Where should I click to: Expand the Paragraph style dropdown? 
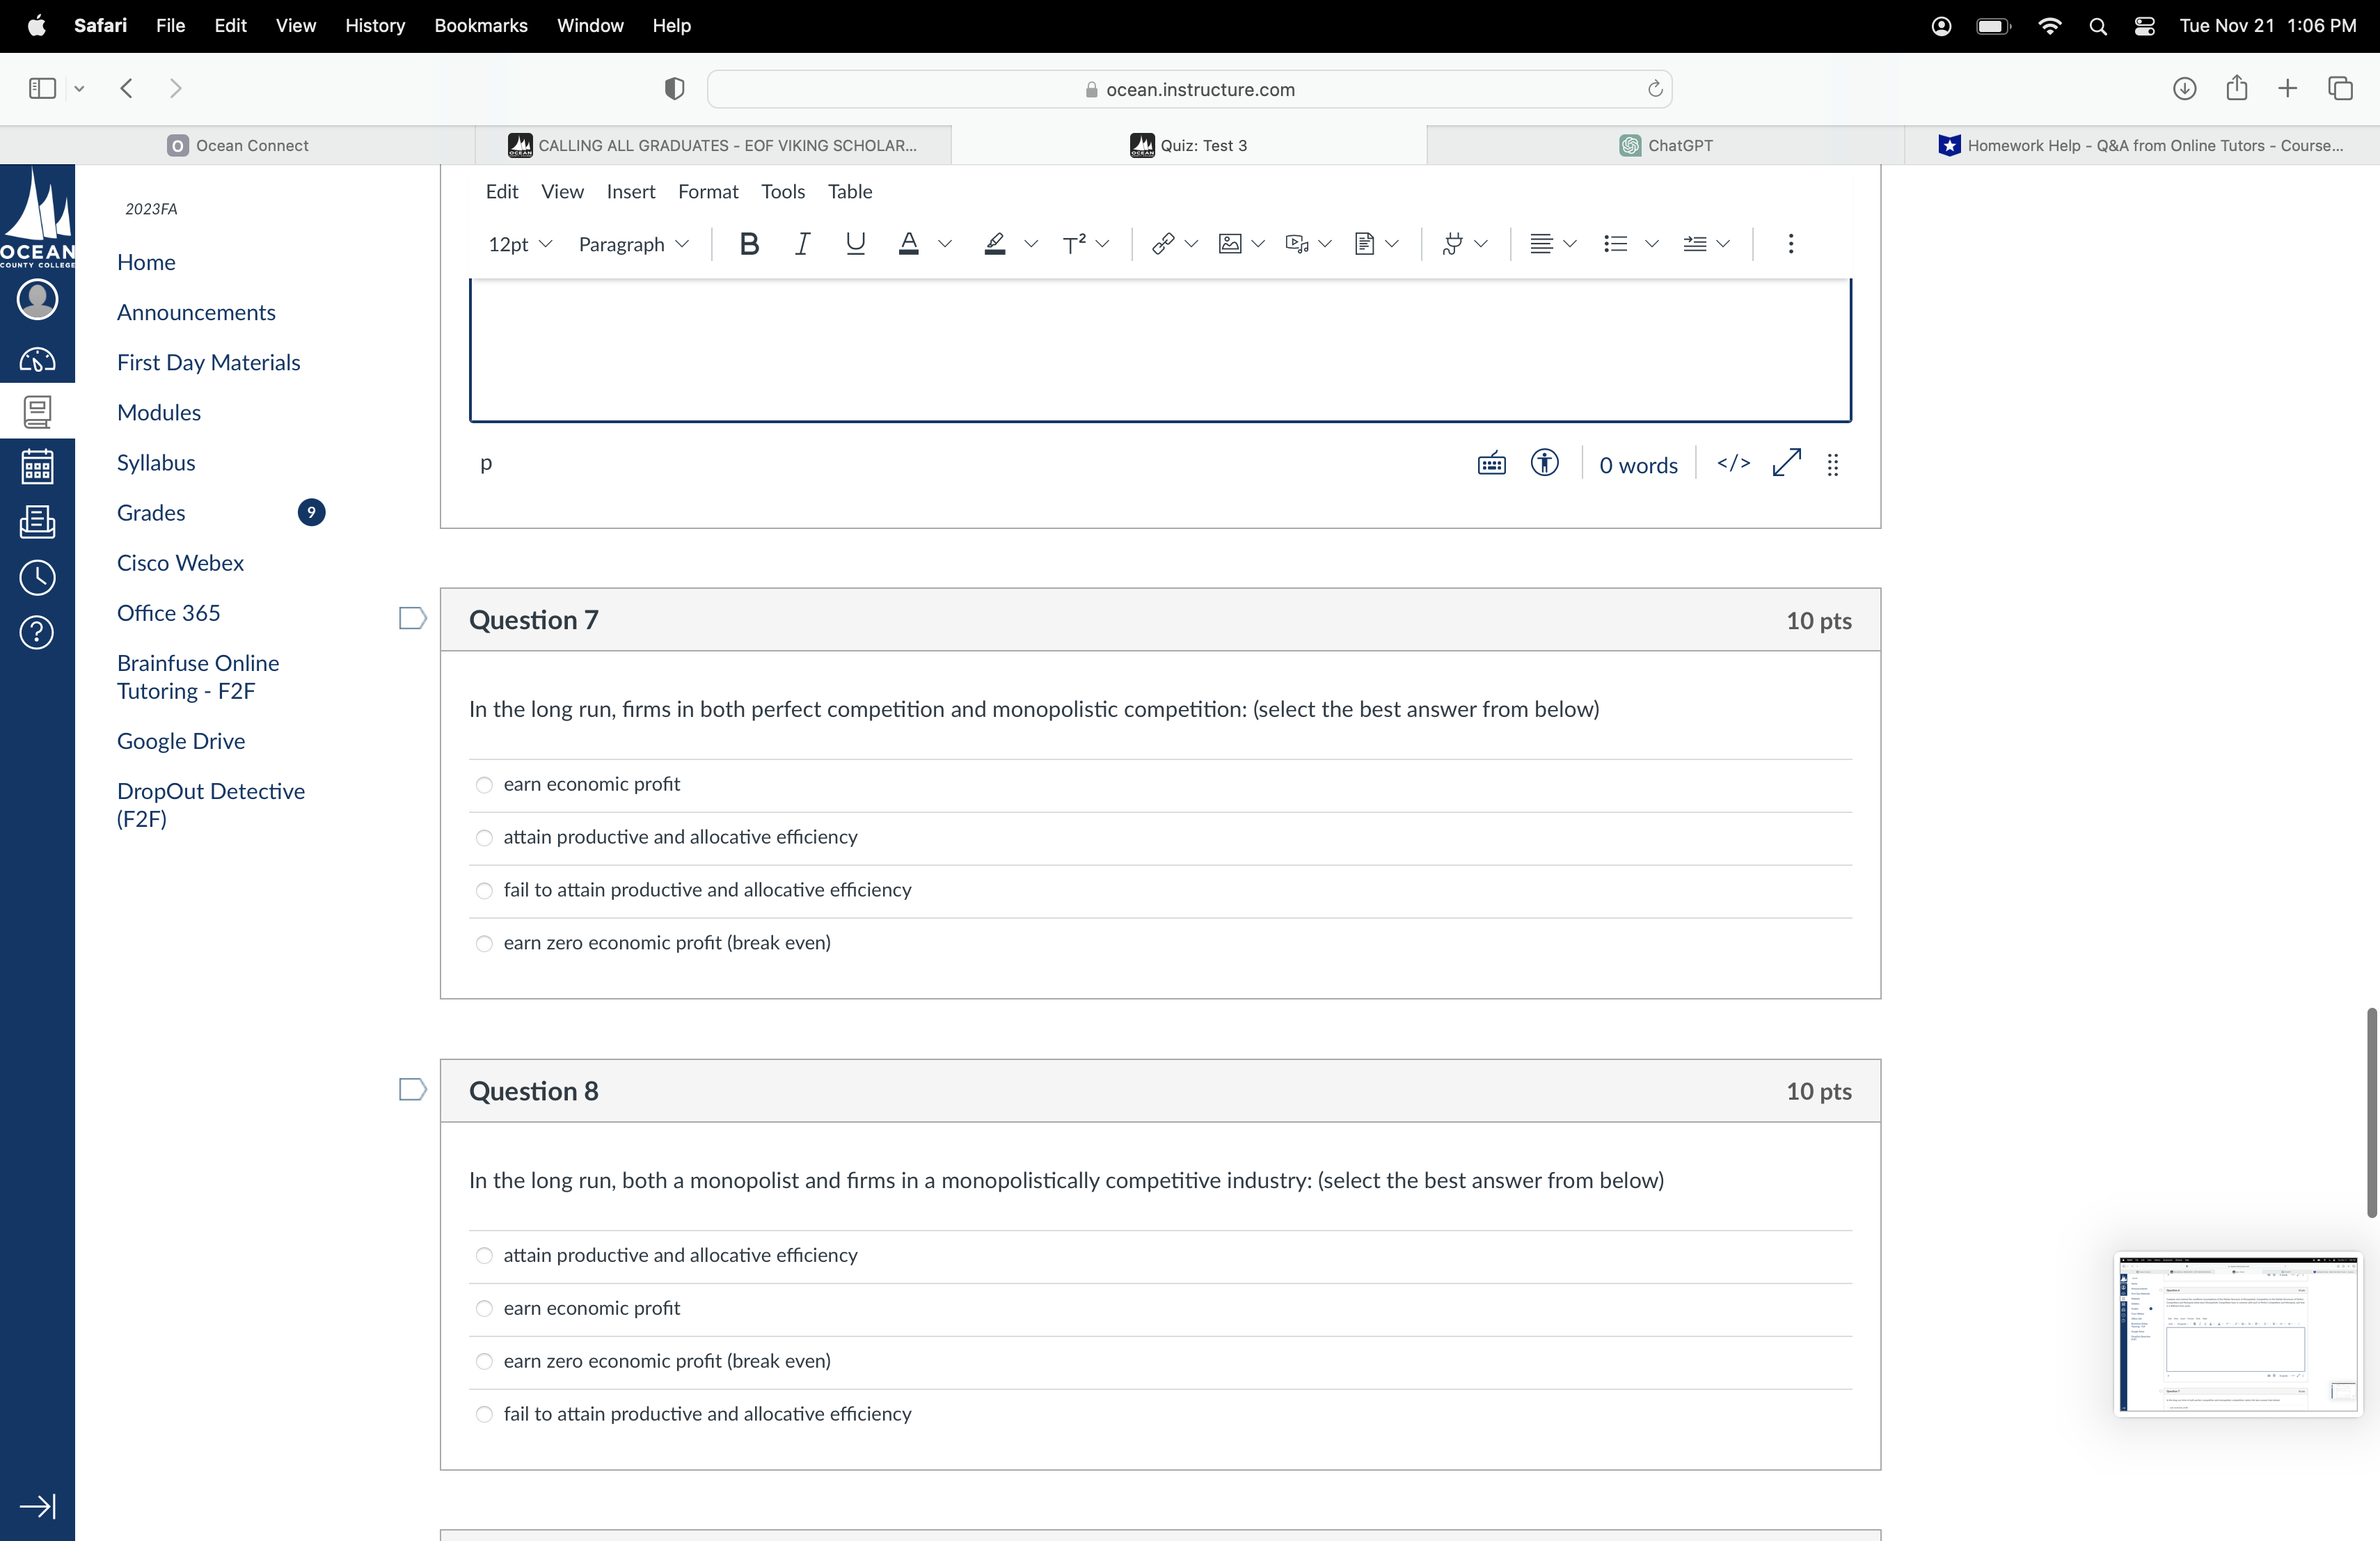(x=633, y=244)
